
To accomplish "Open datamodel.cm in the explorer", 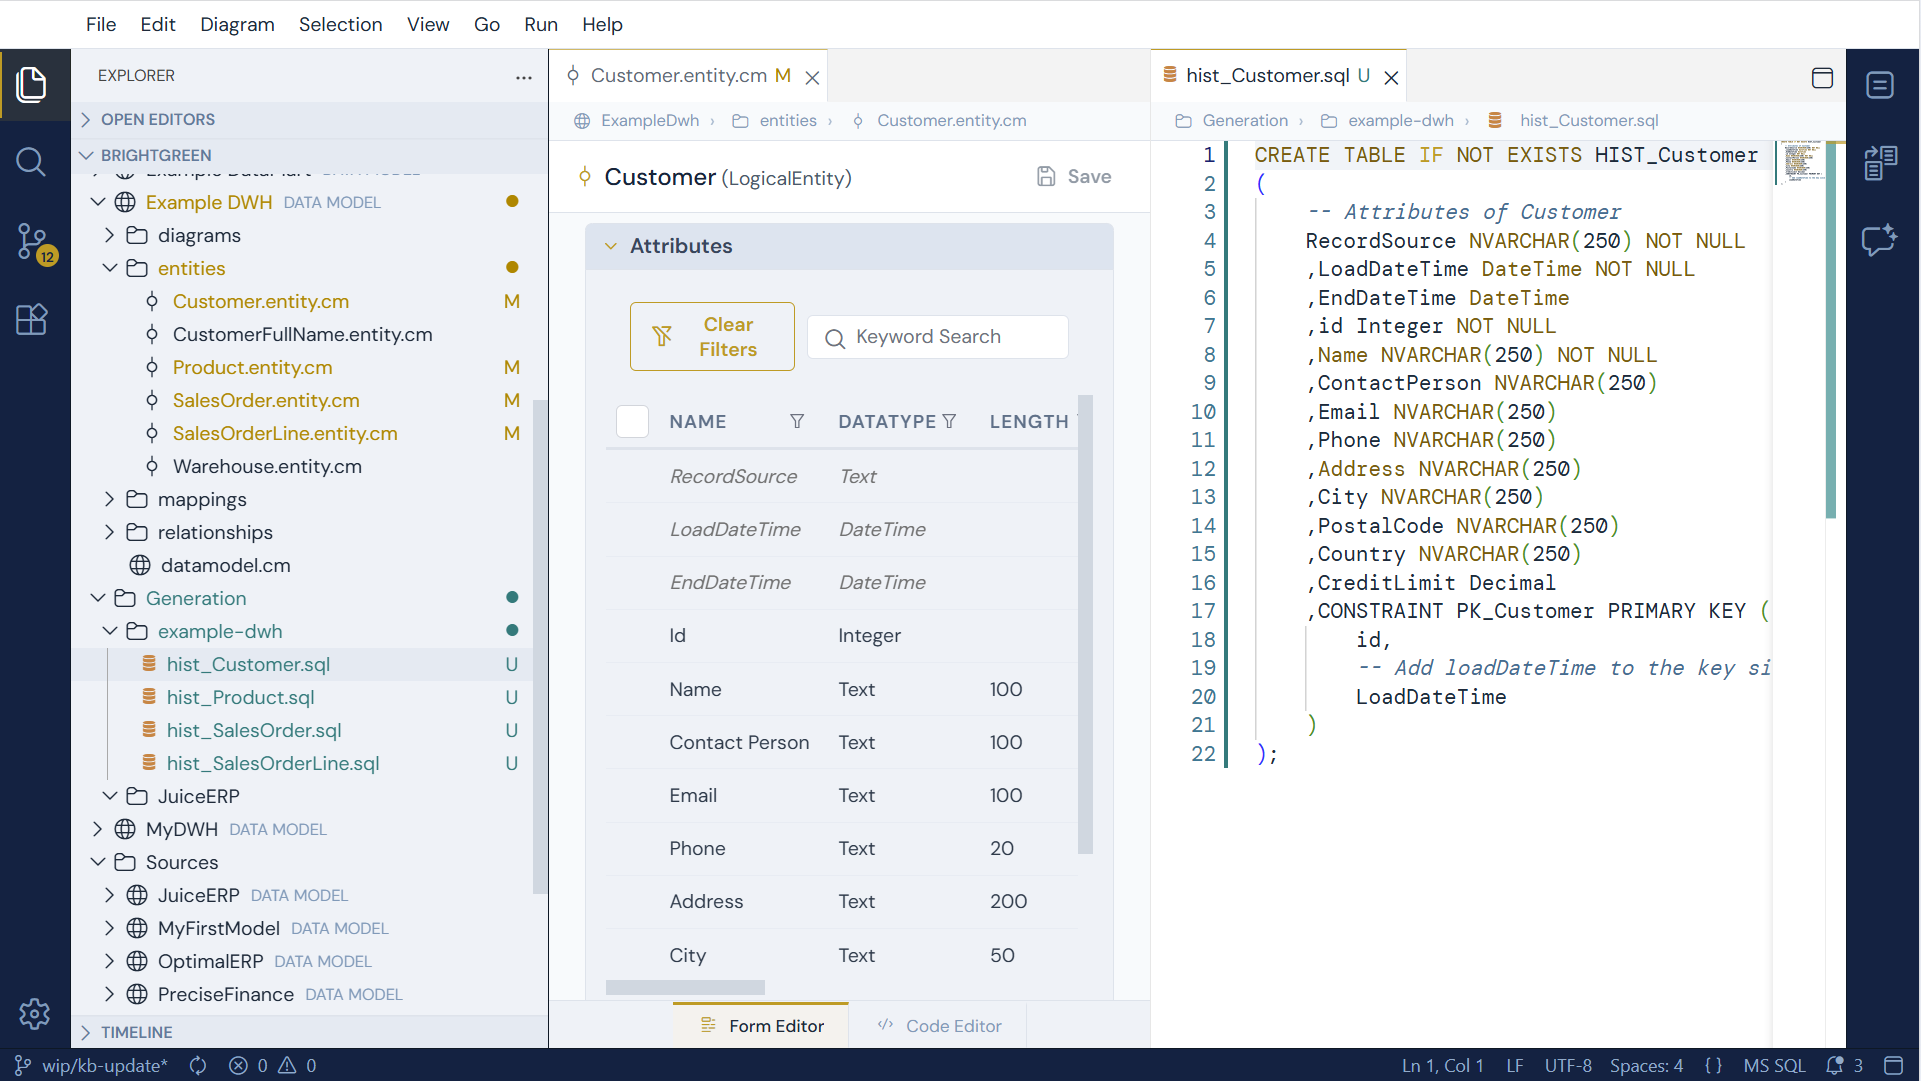I will point(226,565).
